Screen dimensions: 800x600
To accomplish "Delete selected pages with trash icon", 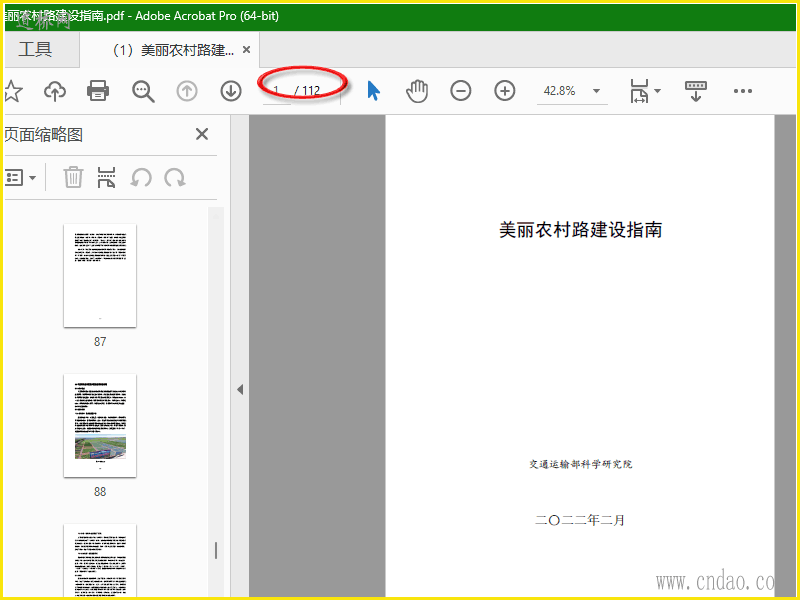I will [x=73, y=178].
